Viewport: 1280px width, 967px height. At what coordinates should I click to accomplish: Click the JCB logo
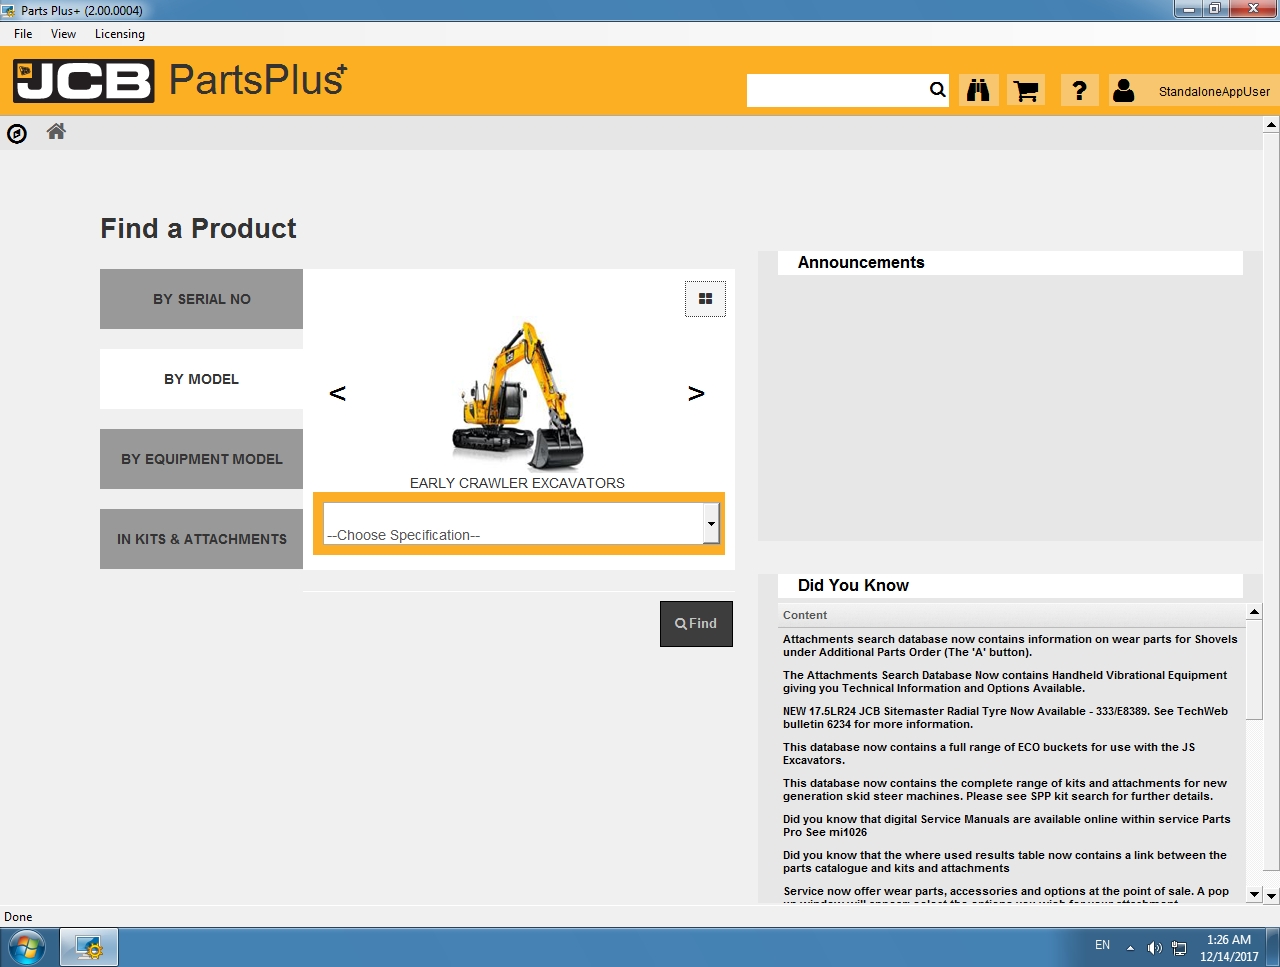click(84, 81)
